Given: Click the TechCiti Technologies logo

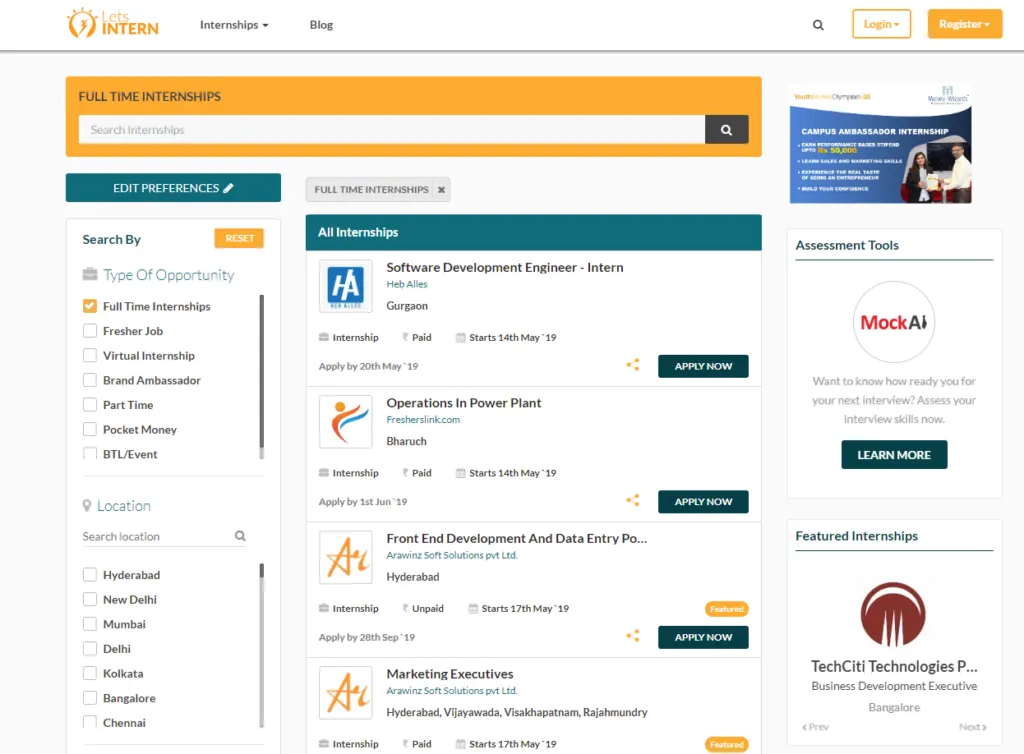Looking at the screenshot, I should point(893,614).
